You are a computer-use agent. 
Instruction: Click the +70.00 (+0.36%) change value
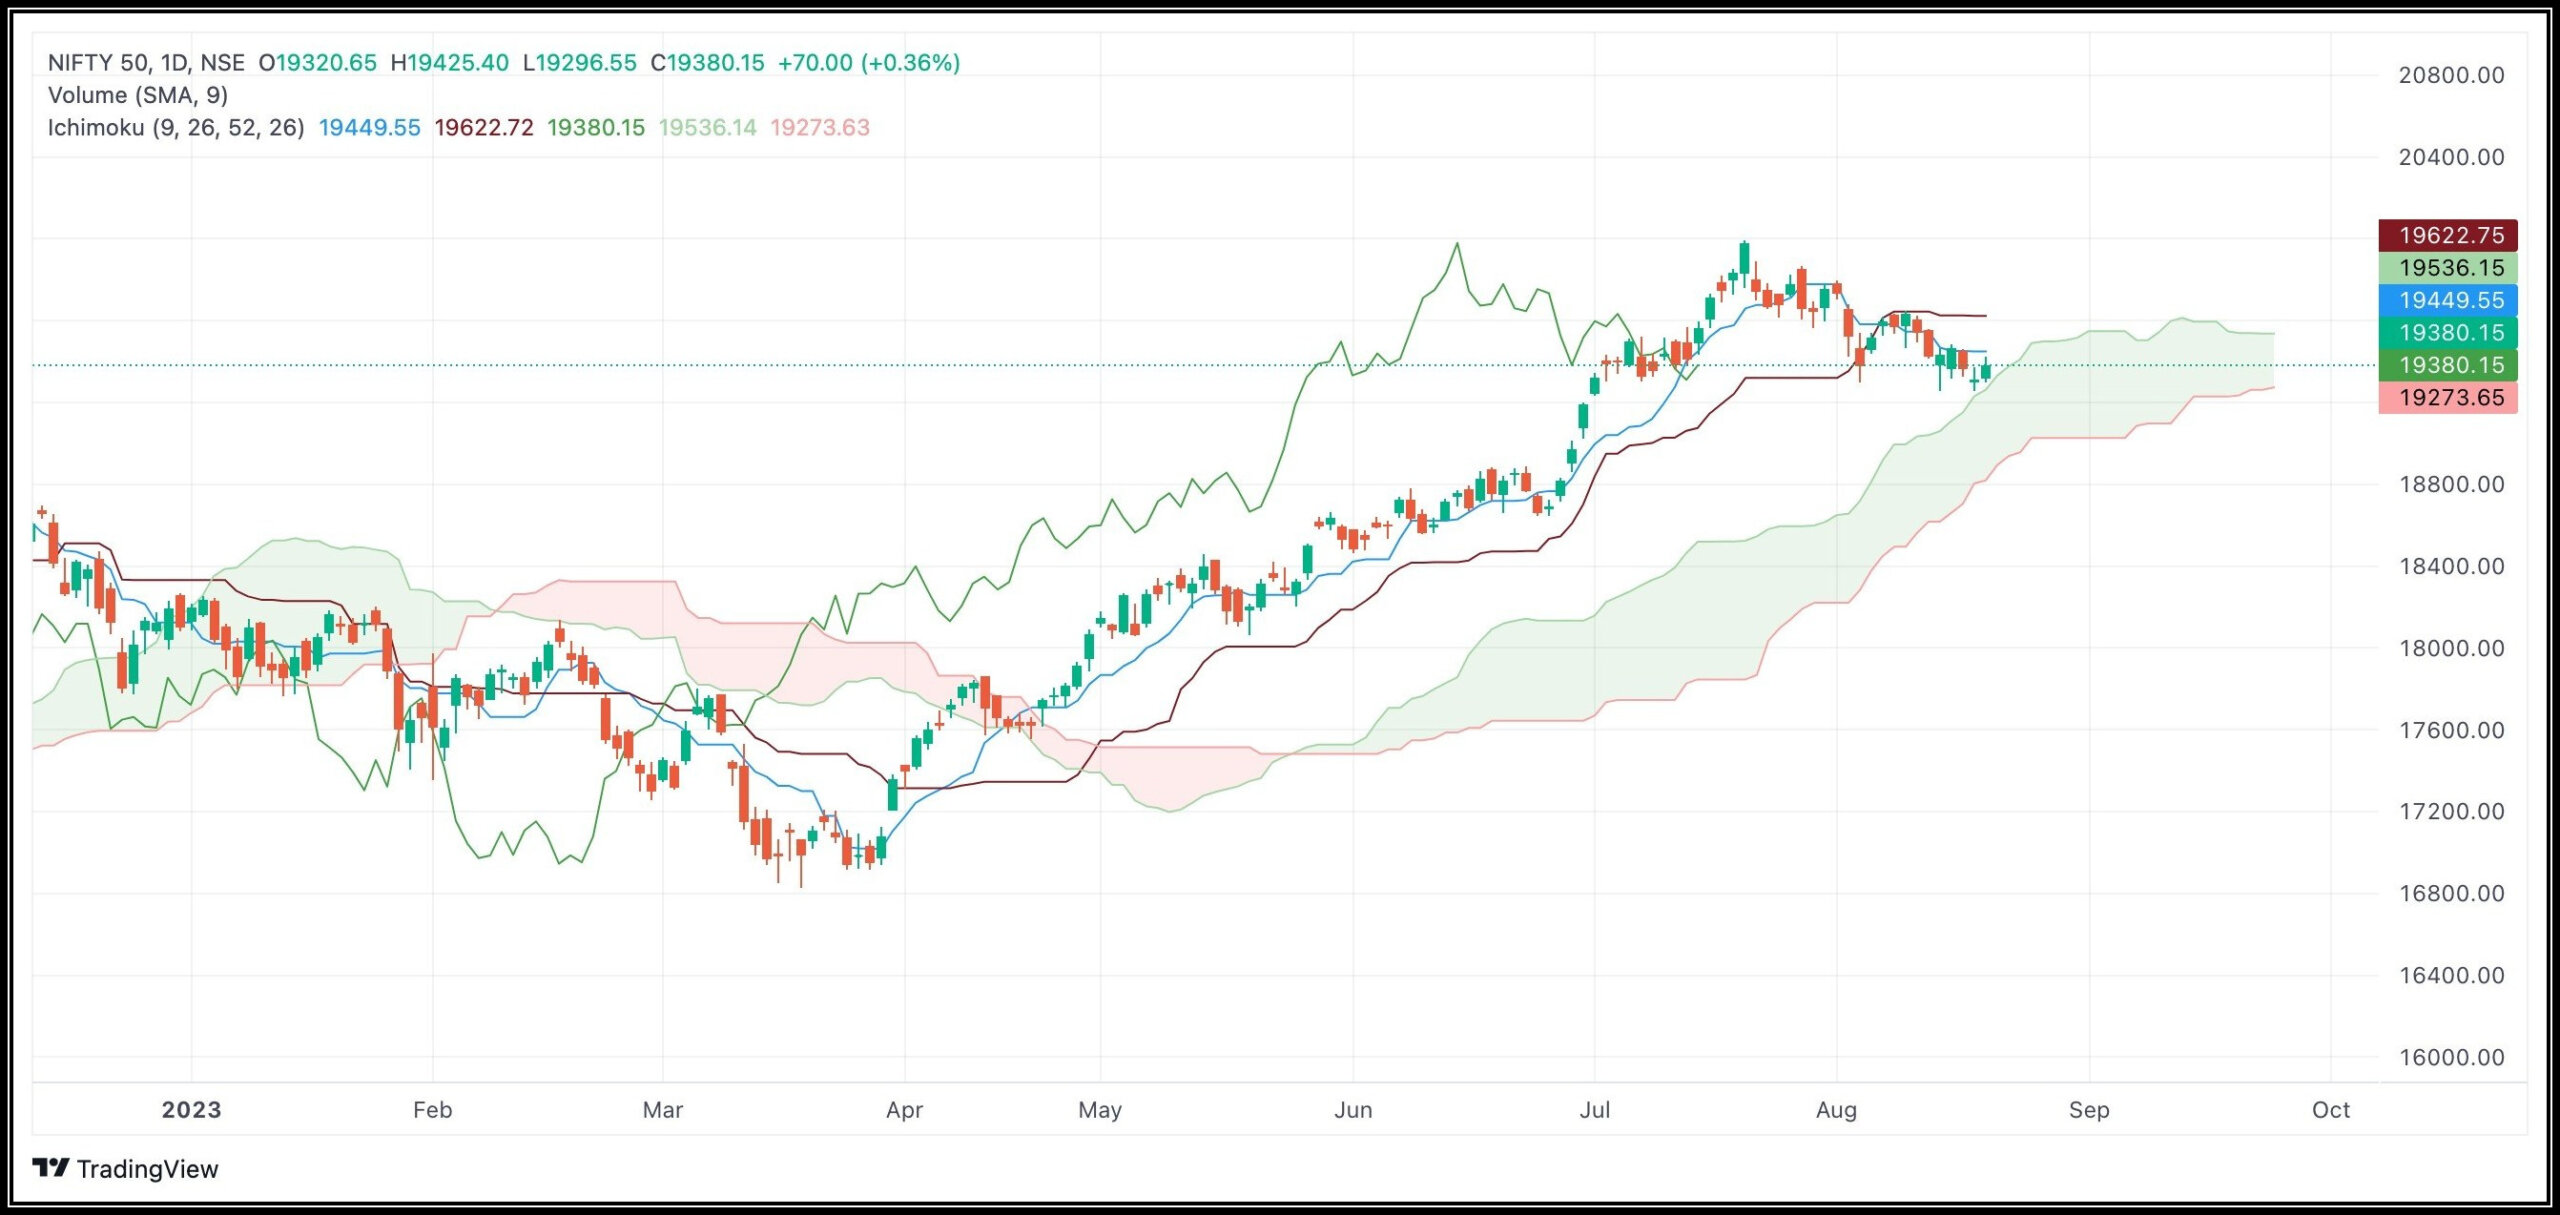[869, 63]
